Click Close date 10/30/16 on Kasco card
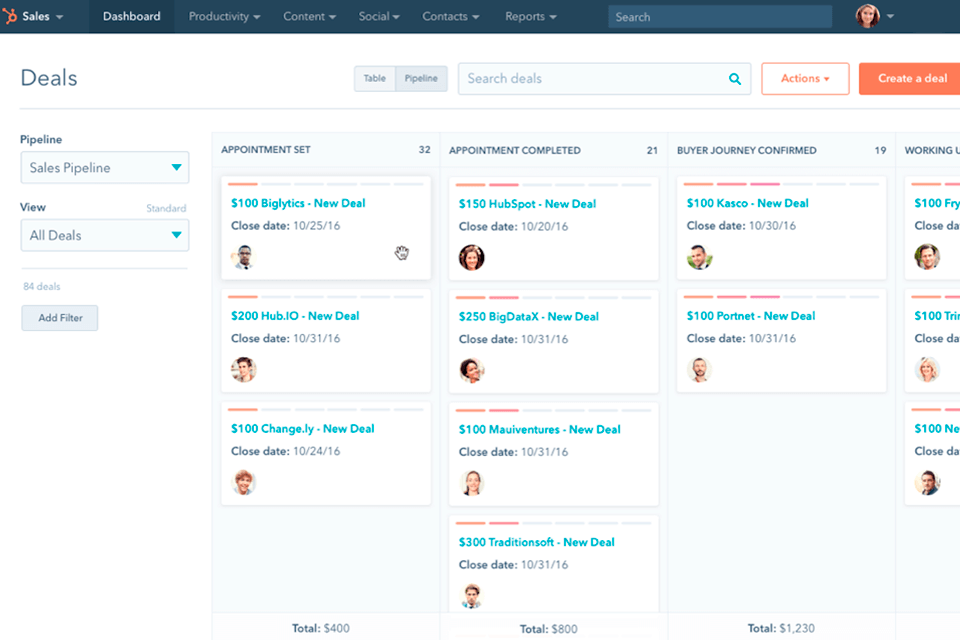 pyautogui.click(x=741, y=226)
